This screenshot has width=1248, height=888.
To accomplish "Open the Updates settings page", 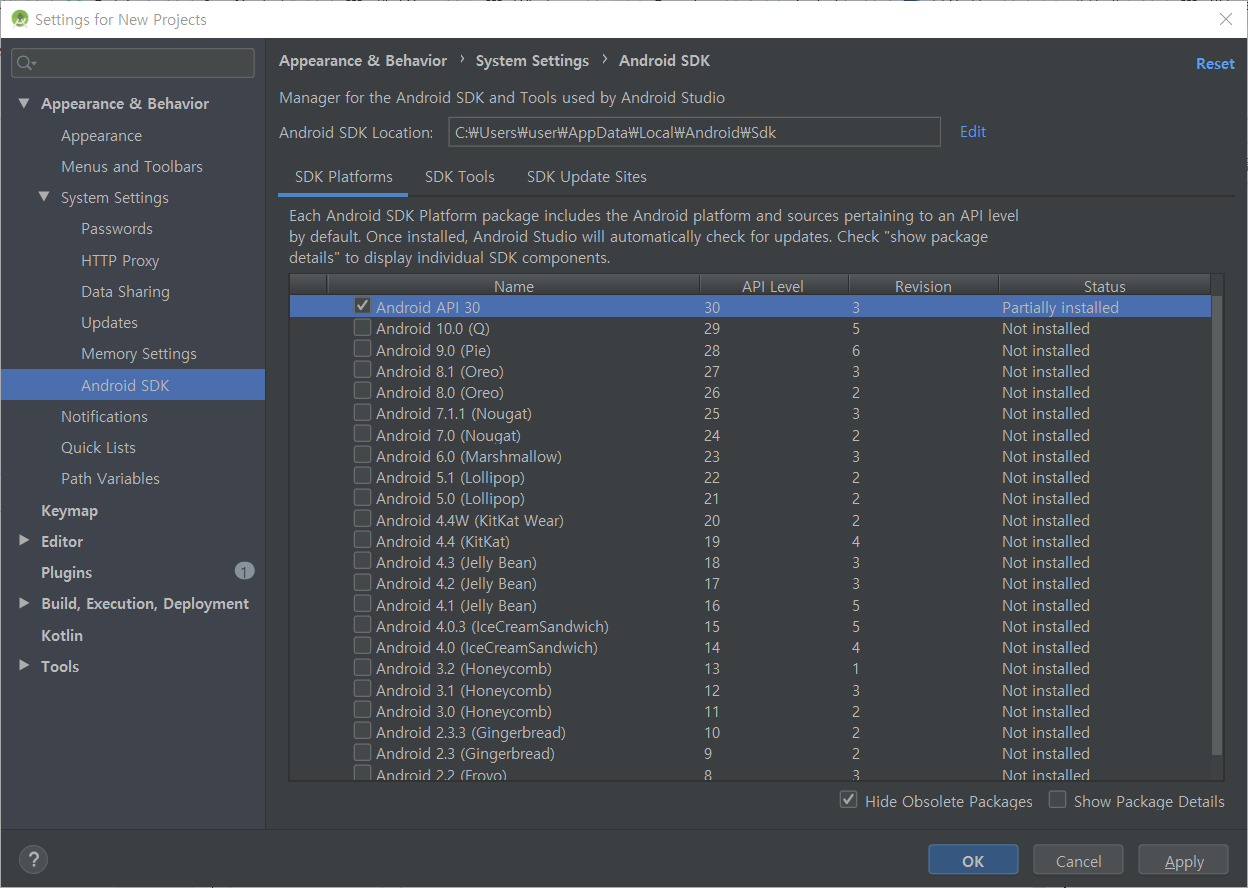I will coord(109,322).
